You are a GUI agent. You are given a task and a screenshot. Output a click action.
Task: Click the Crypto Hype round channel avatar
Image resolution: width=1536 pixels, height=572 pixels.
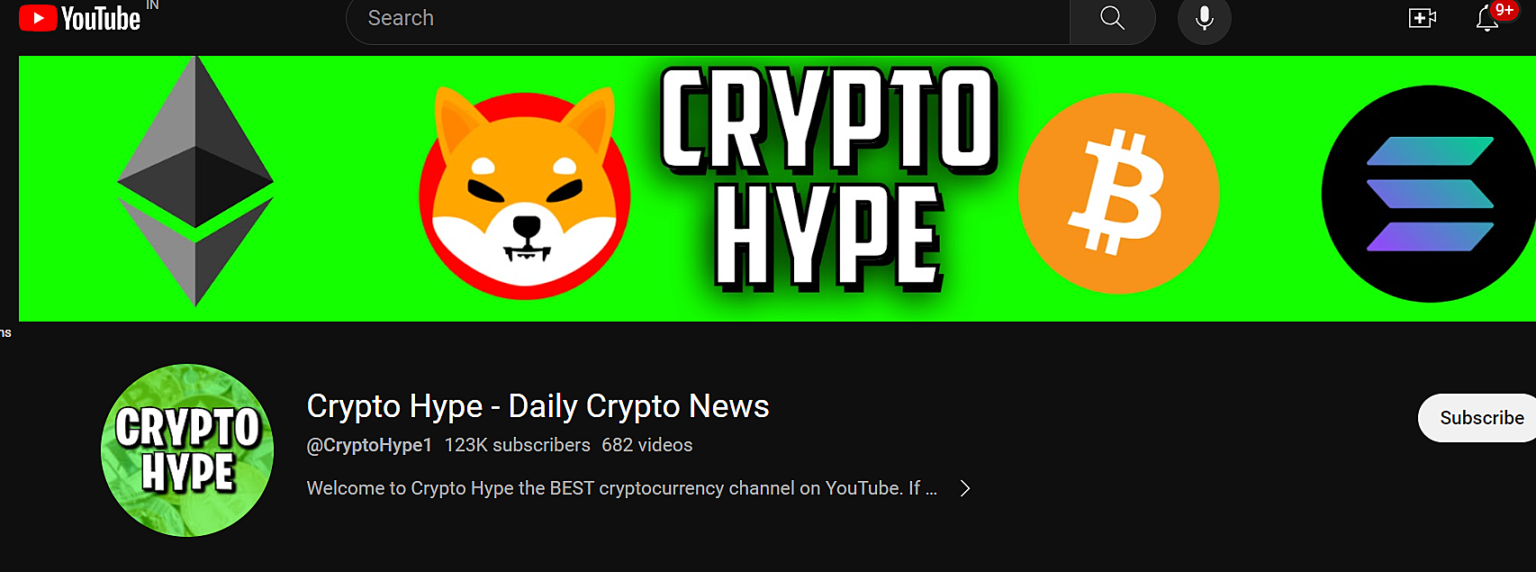[x=187, y=450]
